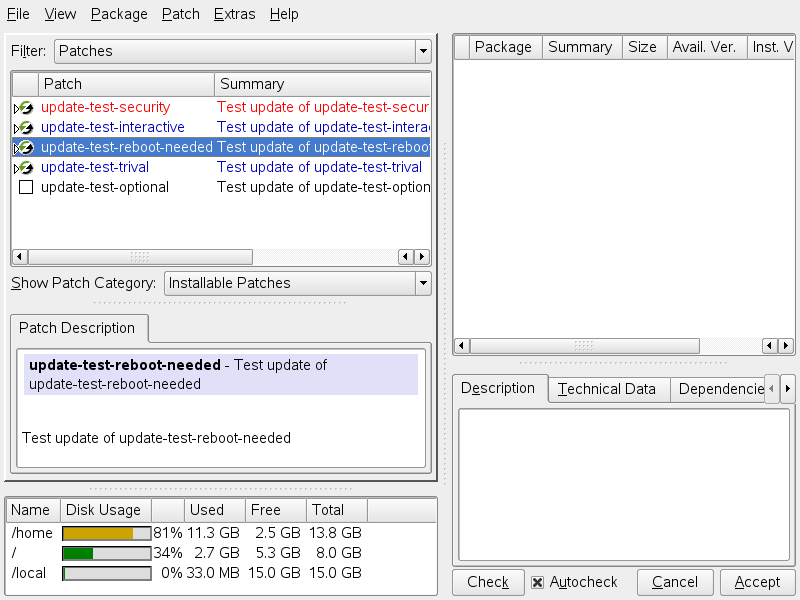Click the bold update-test-reboot-needed description heading
800x600 pixels.
[125, 365]
